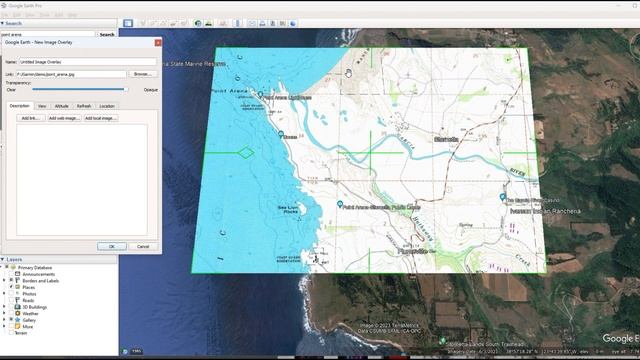Click the Record a Tour toolbar icon
This screenshot has height=360, width=640.
[184, 23]
